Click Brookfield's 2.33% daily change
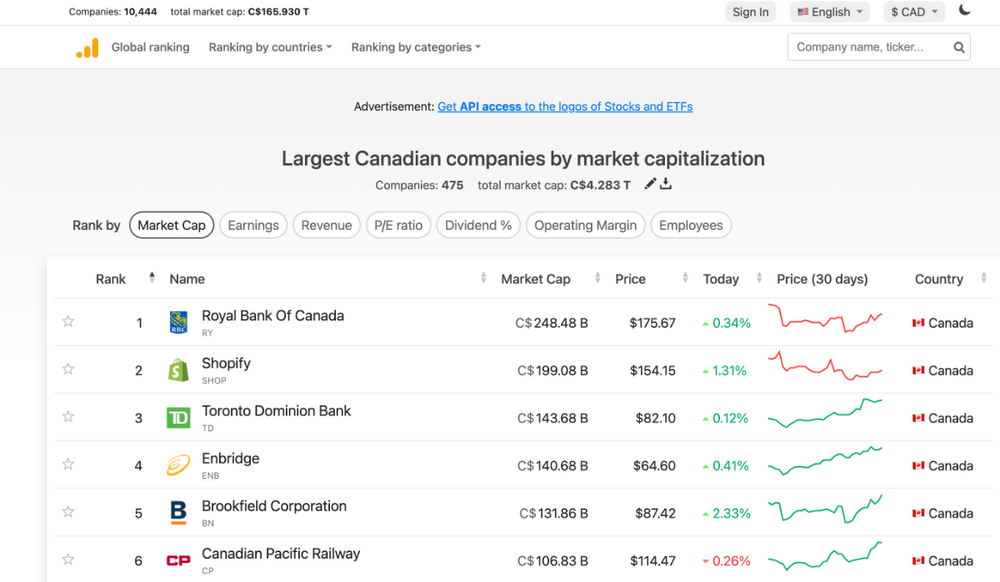Viewport: 1000px width, 582px height. tap(726, 513)
